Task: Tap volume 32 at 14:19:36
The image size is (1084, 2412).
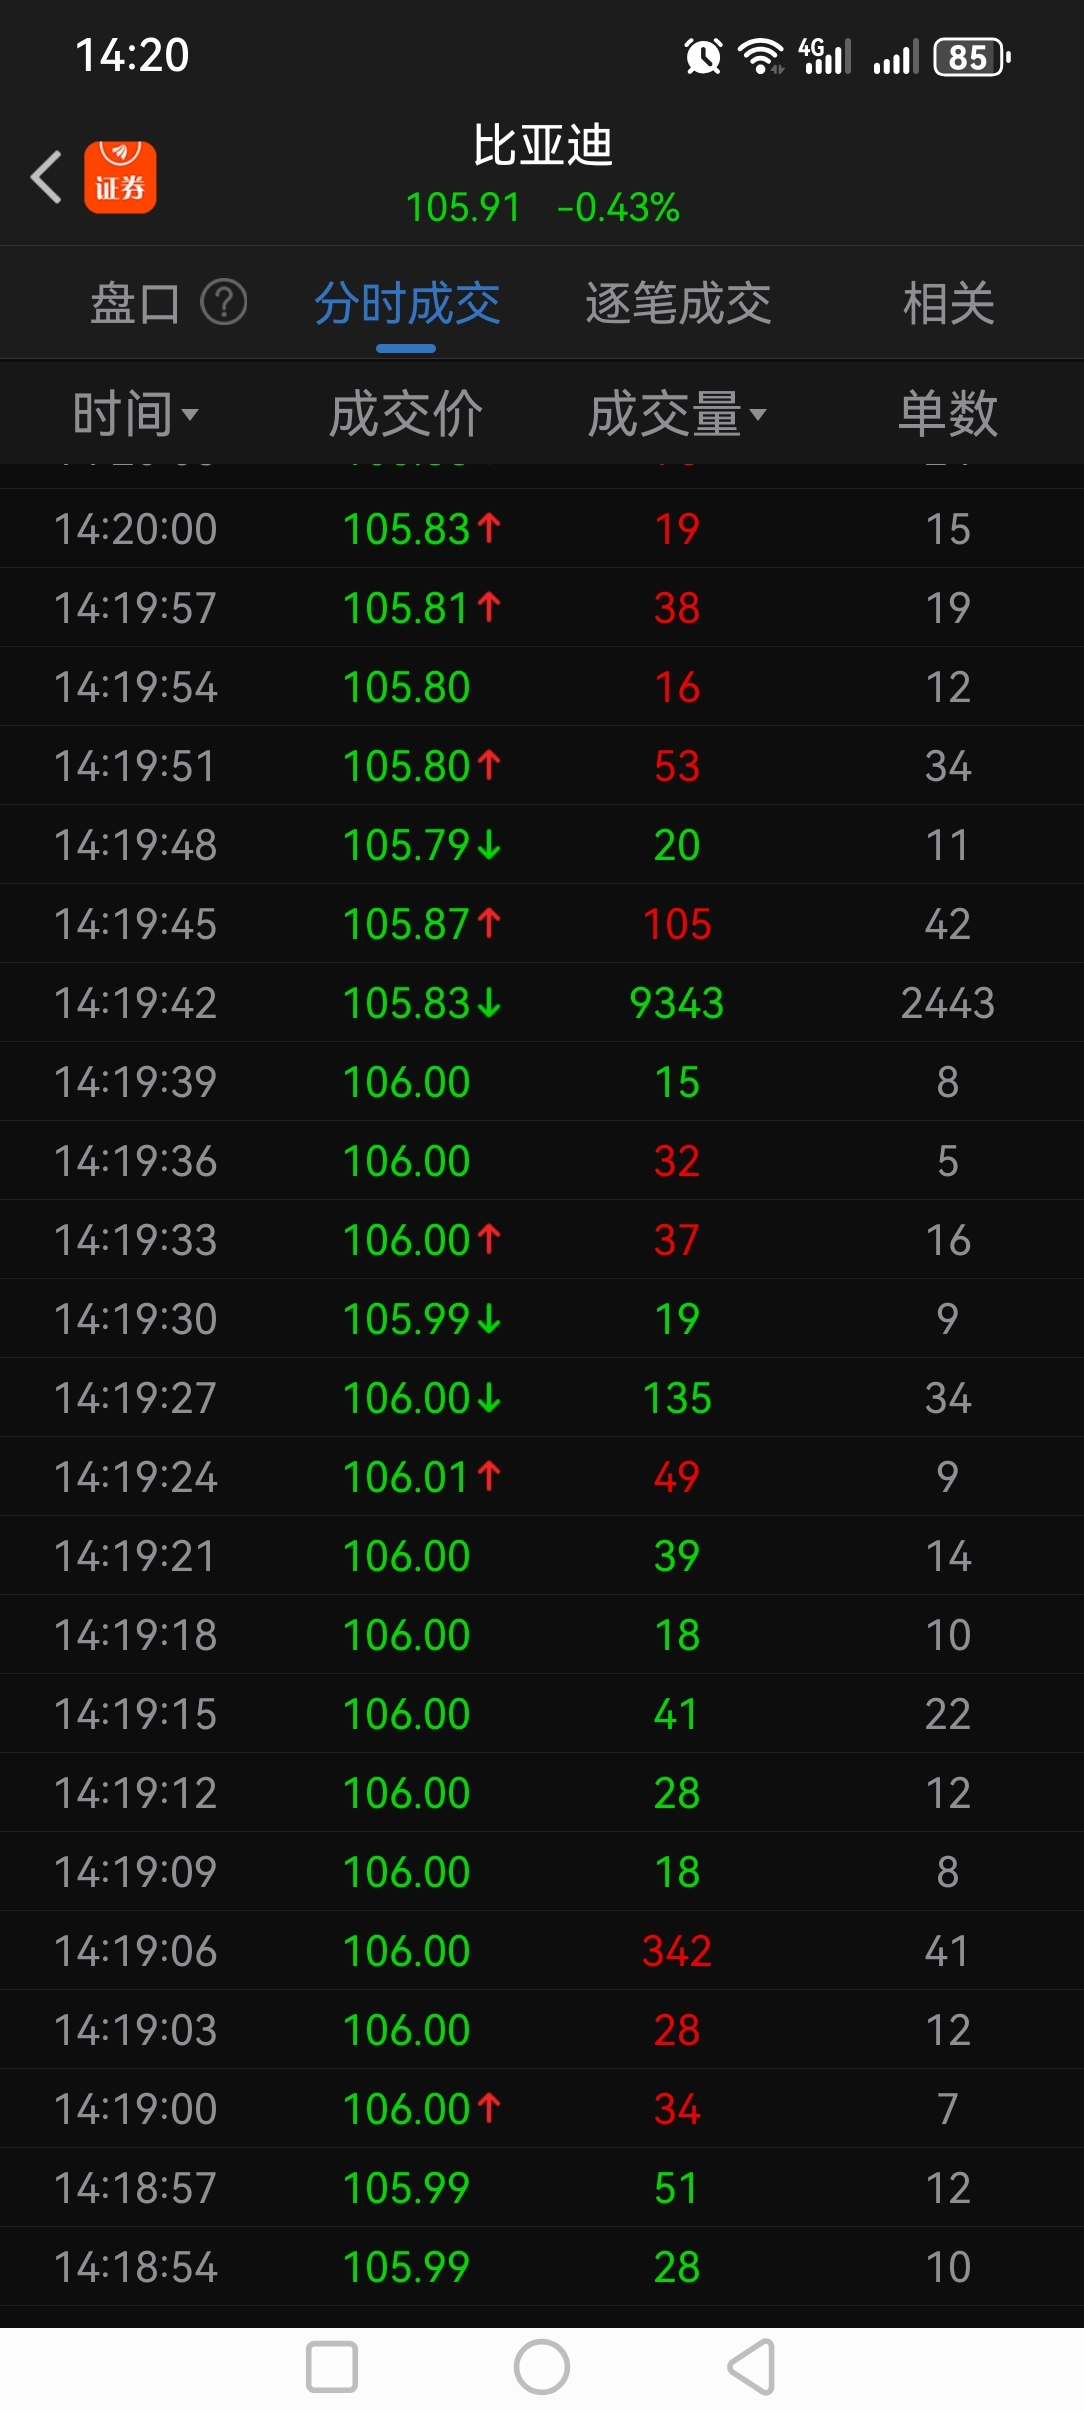Action: tap(677, 1161)
